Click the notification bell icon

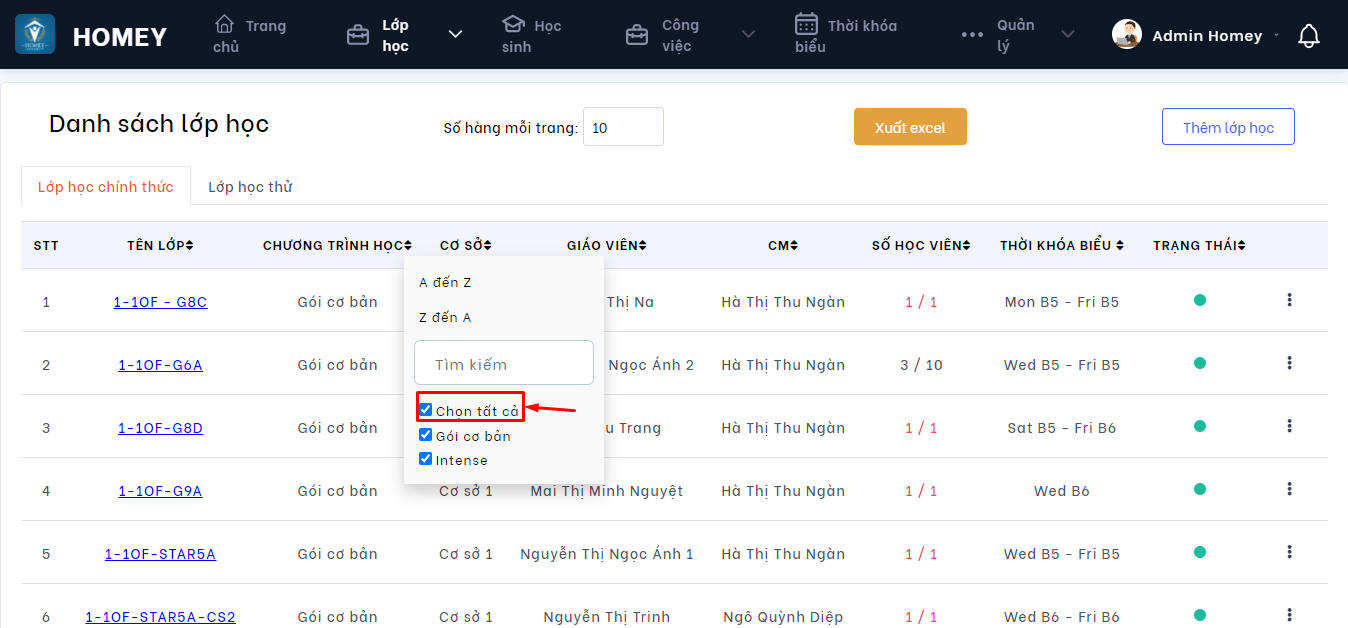click(x=1308, y=36)
